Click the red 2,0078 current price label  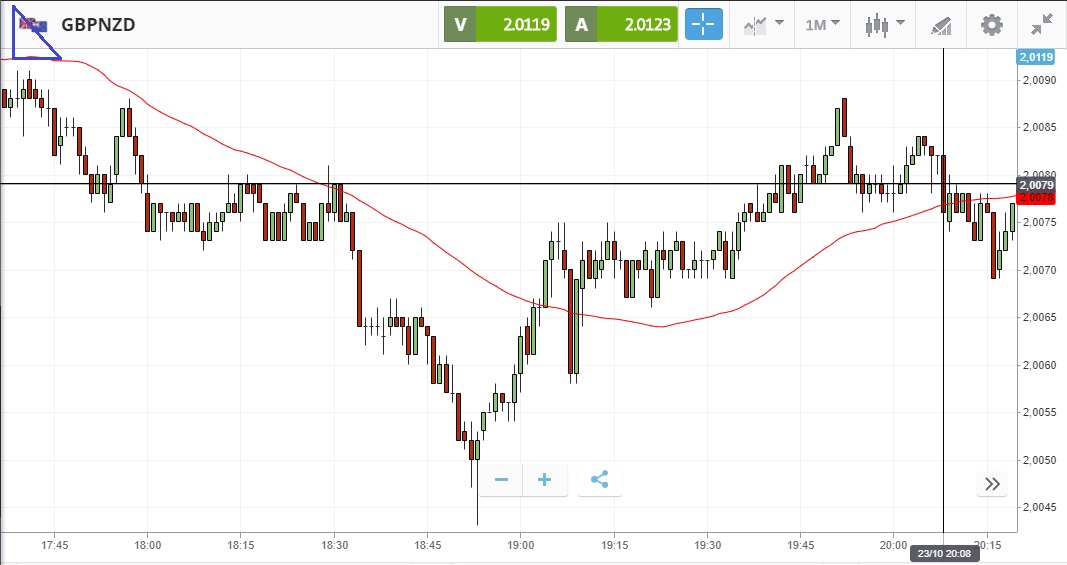click(1036, 197)
